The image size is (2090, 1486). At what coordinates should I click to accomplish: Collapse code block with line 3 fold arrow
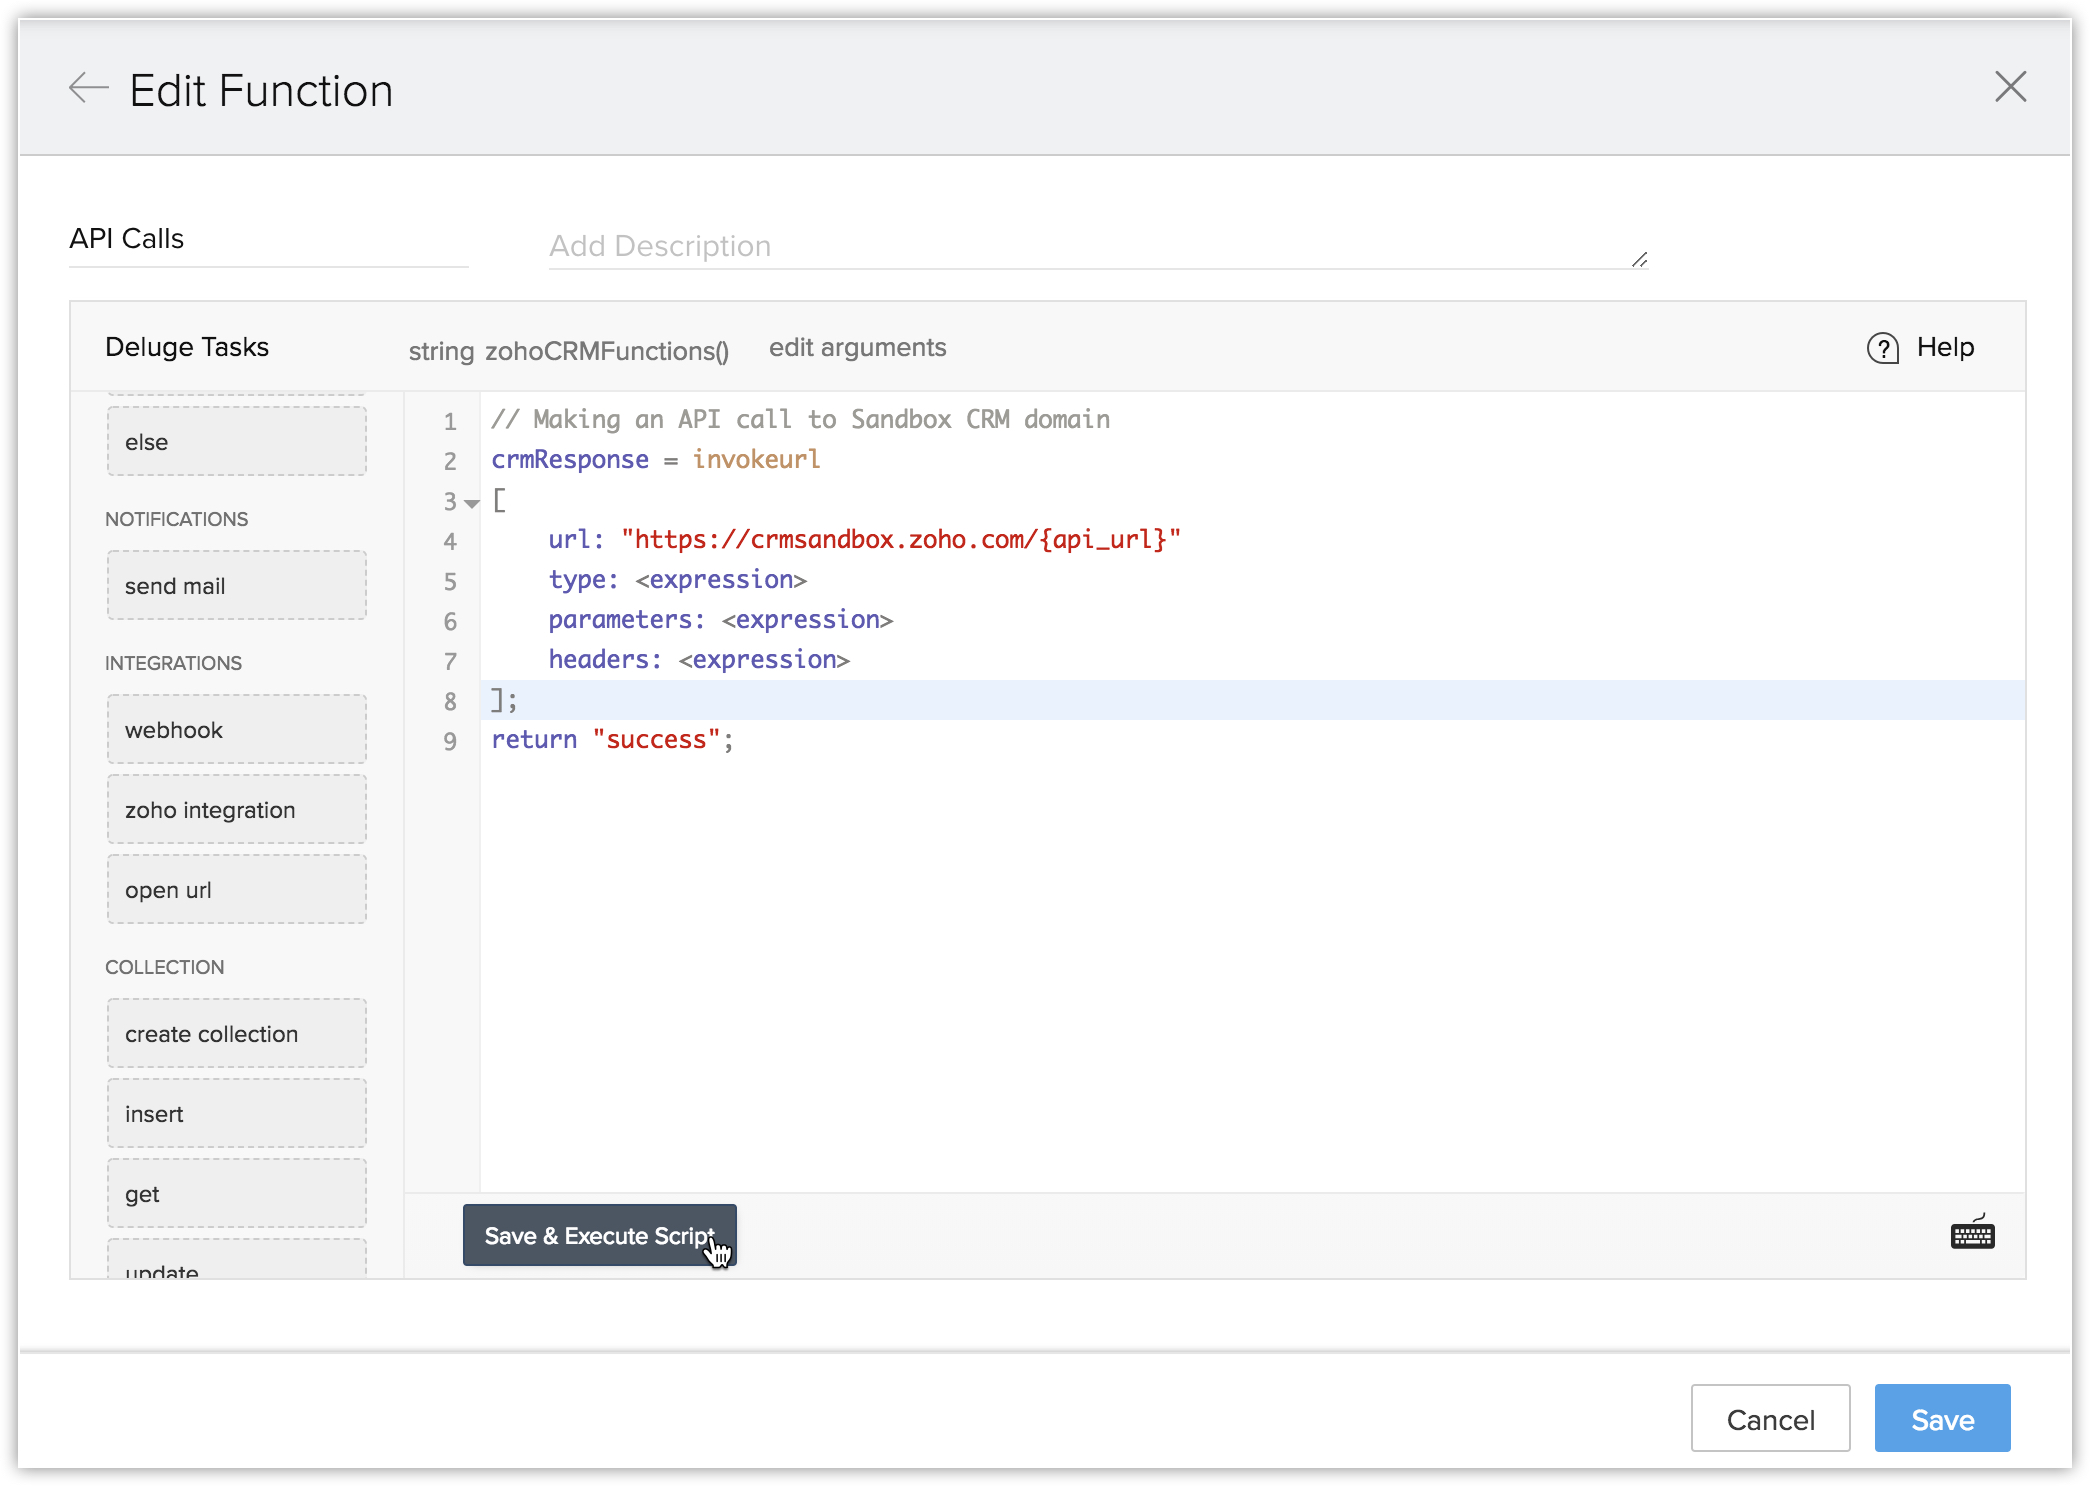472,503
